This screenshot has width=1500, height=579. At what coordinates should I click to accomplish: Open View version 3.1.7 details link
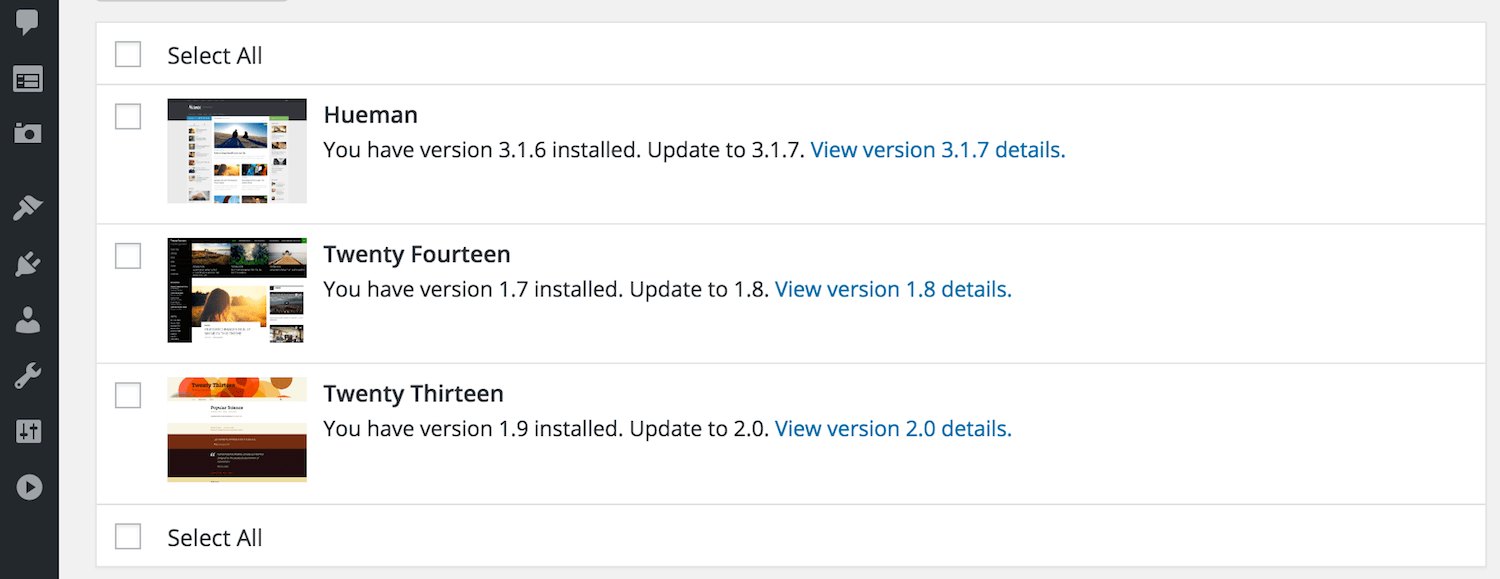937,150
